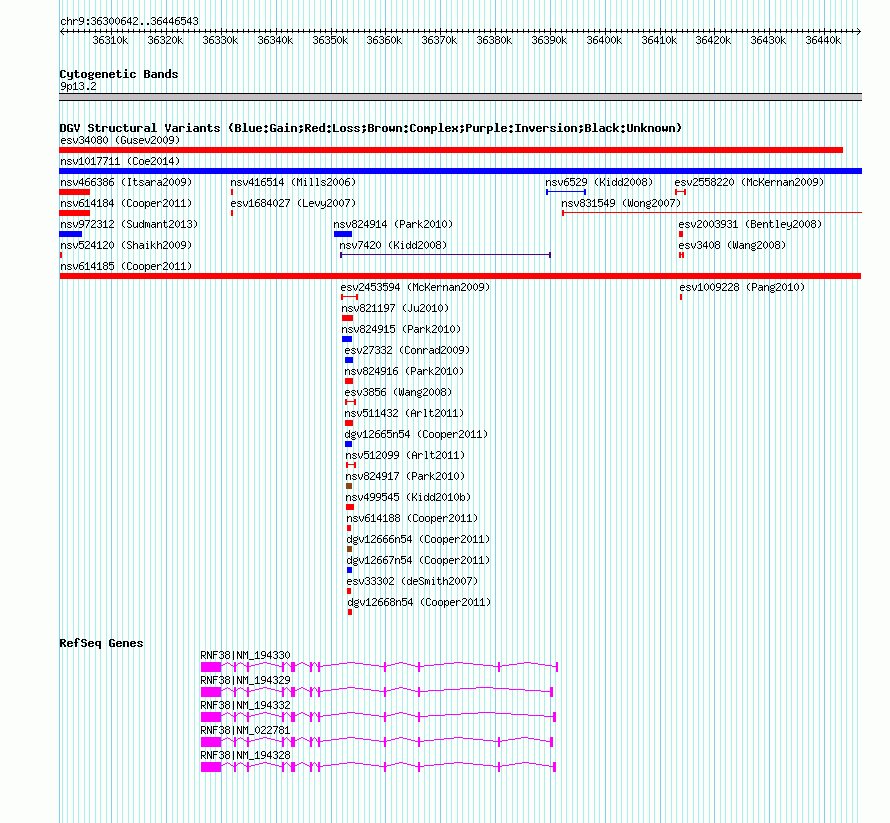Select the red nsv466386 loss block
Image resolution: width=890 pixels, height=823 pixels.
point(74,192)
